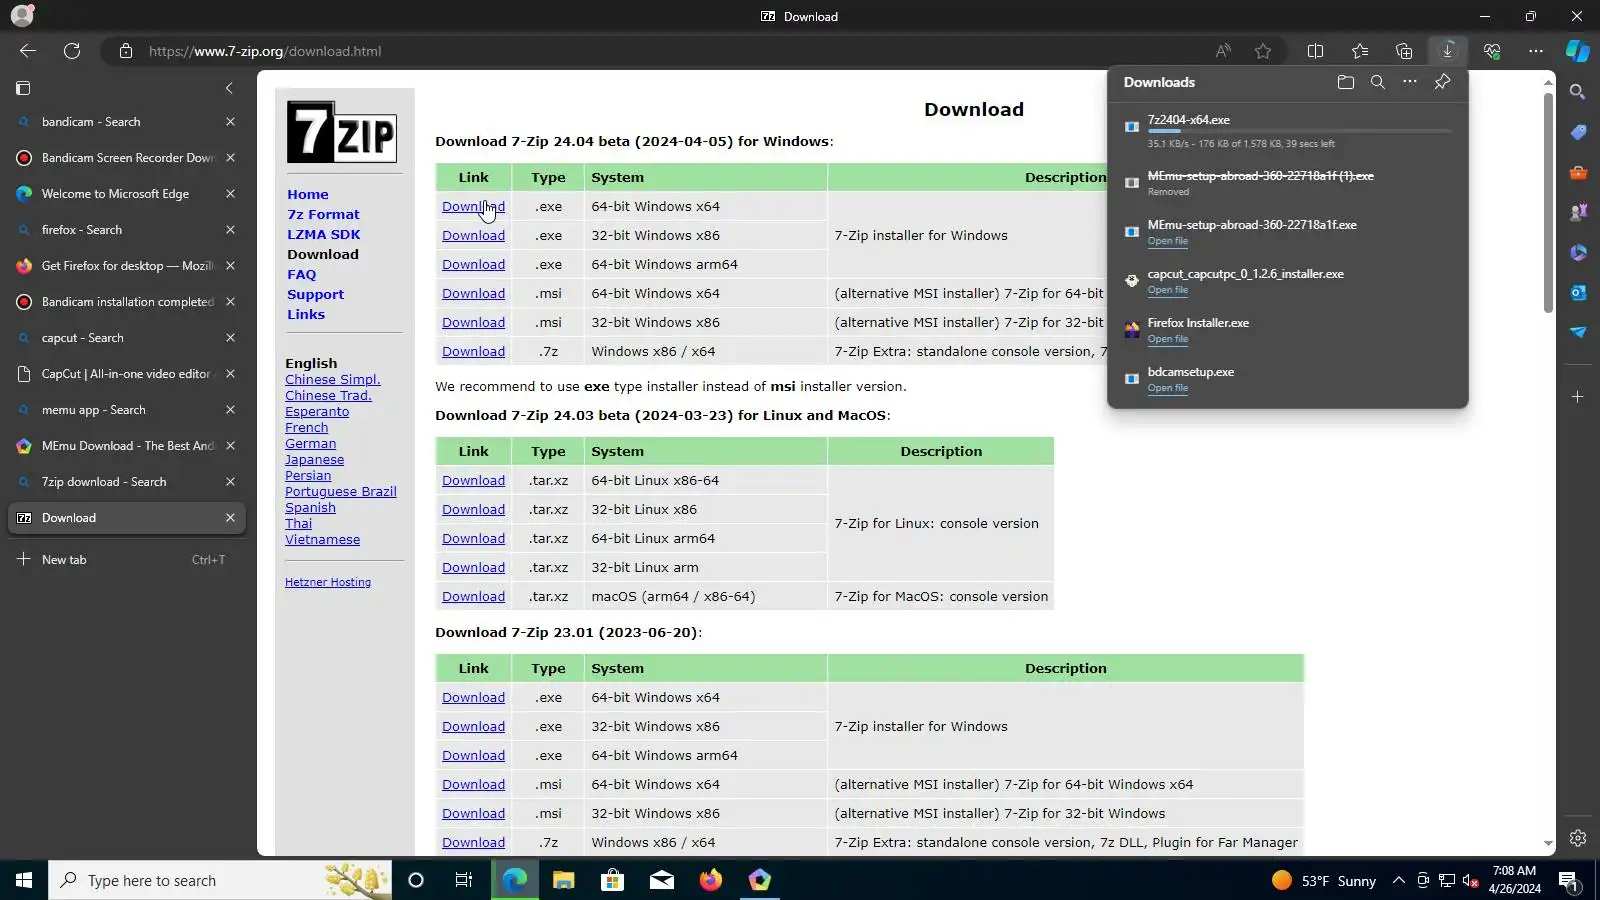This screenshot has width=1600, height=900.
Task: Open file for capcut installer download
Action: [x=1168, y=290]
